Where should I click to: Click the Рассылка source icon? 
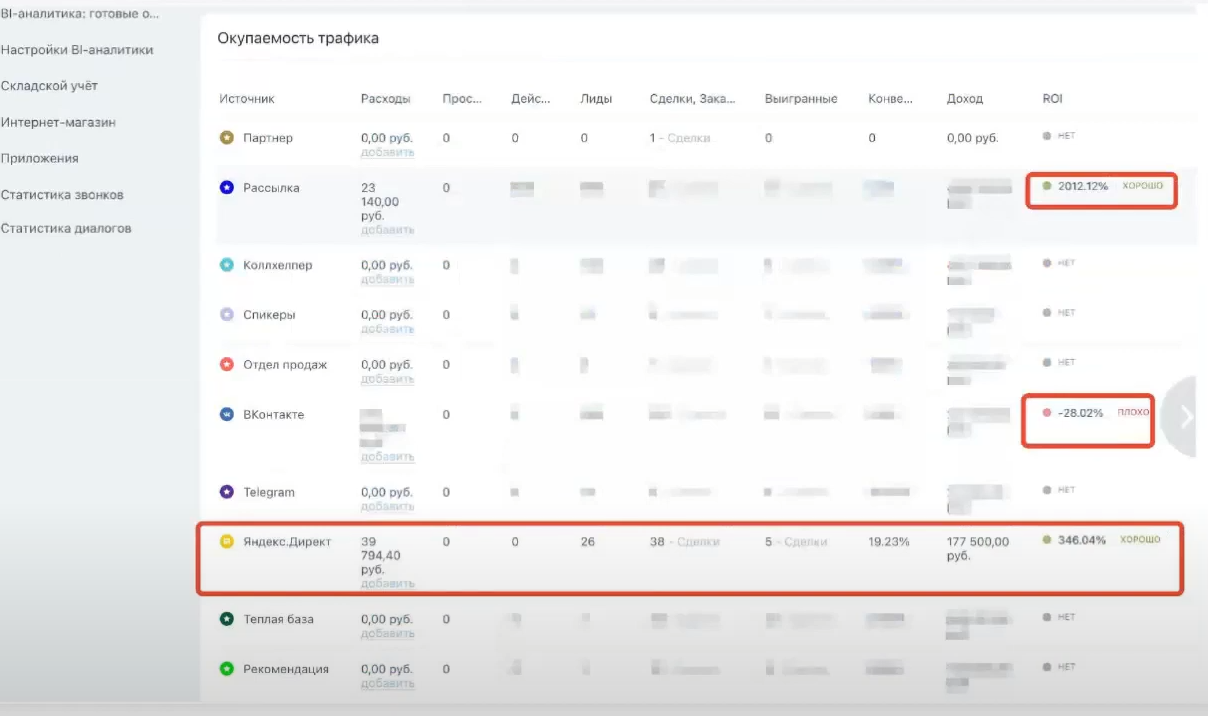(x=227, y=188)
